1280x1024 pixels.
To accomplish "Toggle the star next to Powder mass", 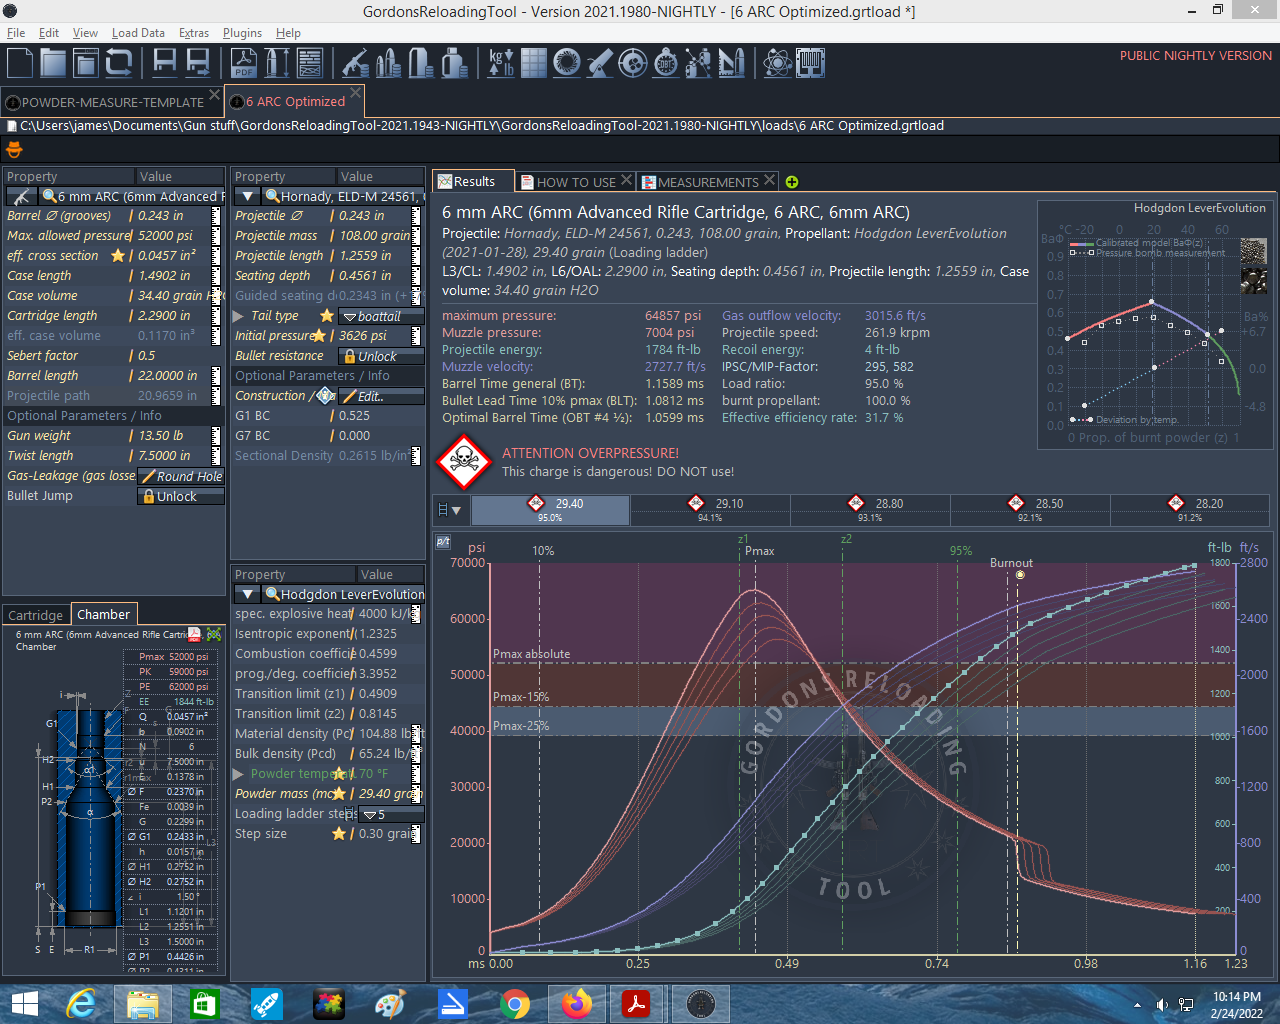I will (x=339, y=794).
